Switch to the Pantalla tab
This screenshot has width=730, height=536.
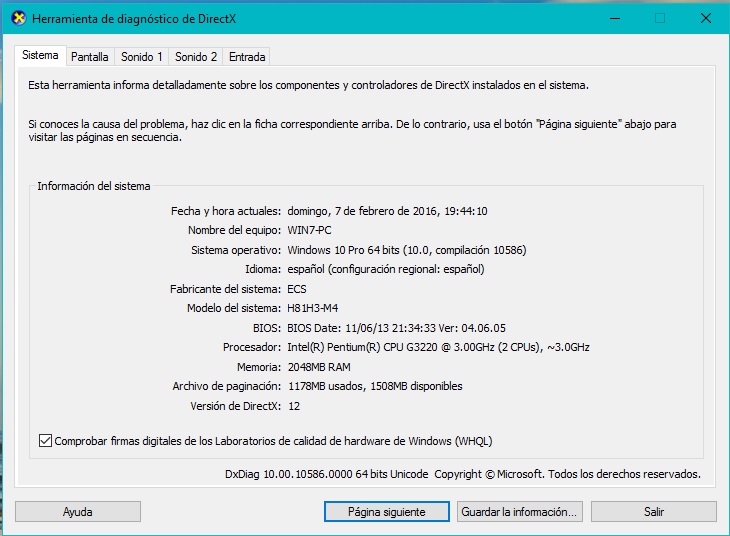tap(89, 57)
